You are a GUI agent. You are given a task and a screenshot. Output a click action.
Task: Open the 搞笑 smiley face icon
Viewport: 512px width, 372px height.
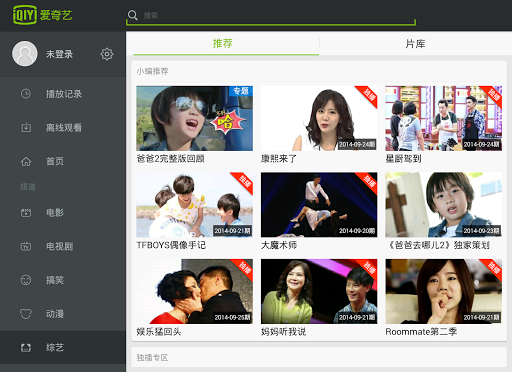(x=26, y=280)
